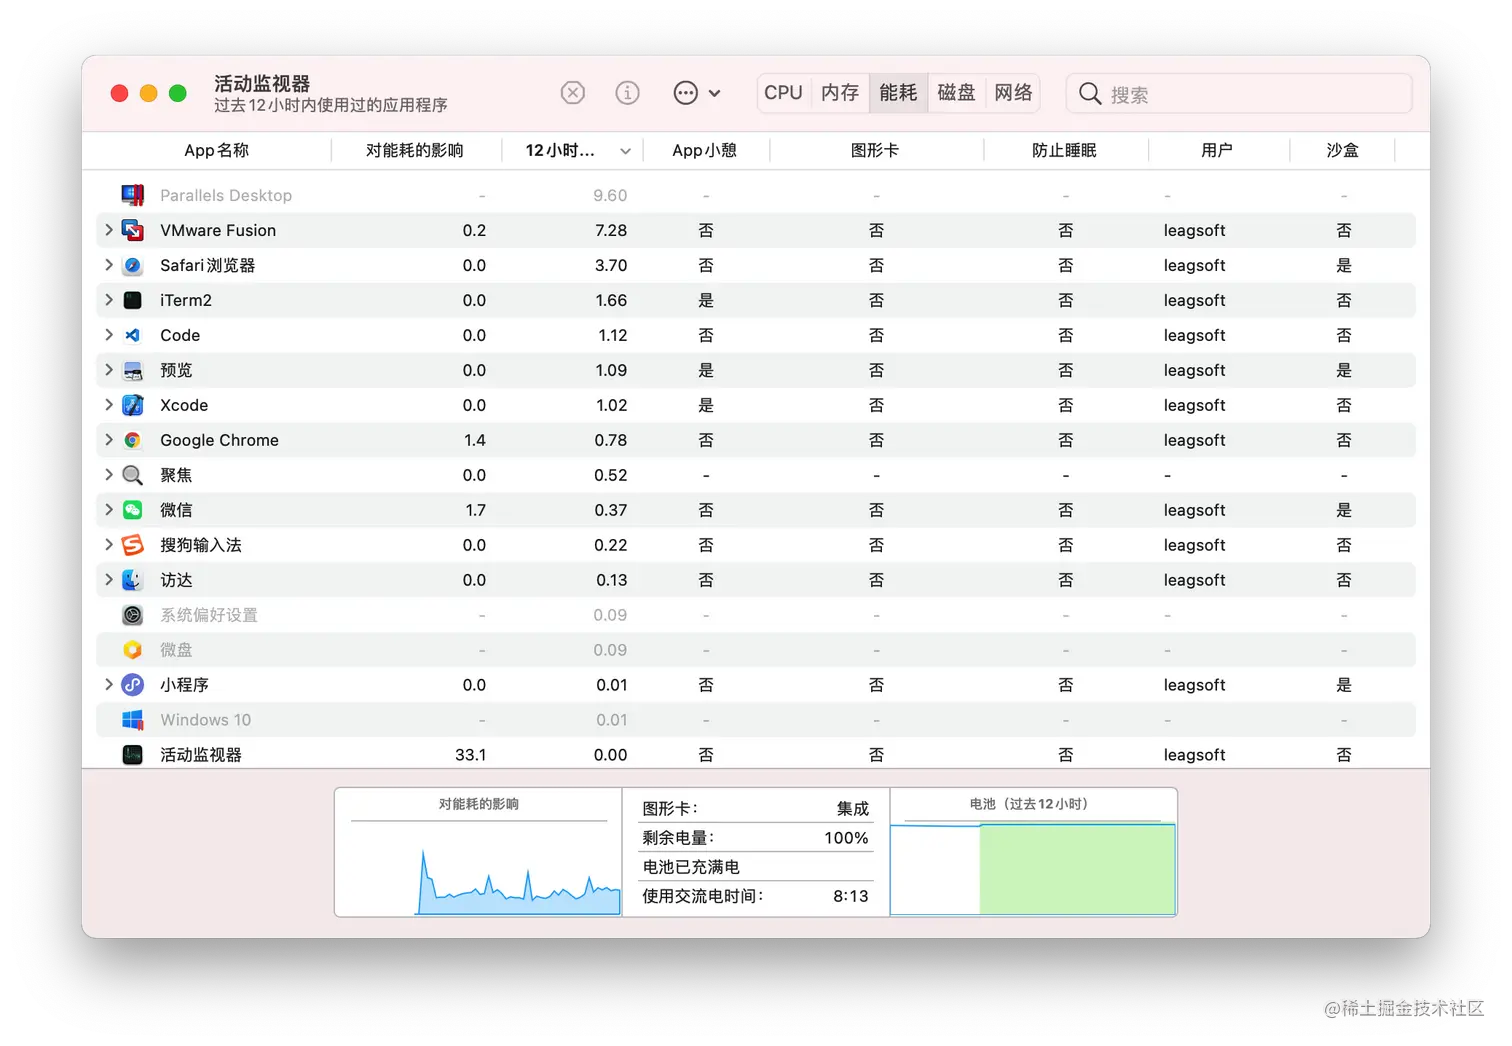Sort by App小憩 column header
1512x1046 pixels.
click(705, 150)
